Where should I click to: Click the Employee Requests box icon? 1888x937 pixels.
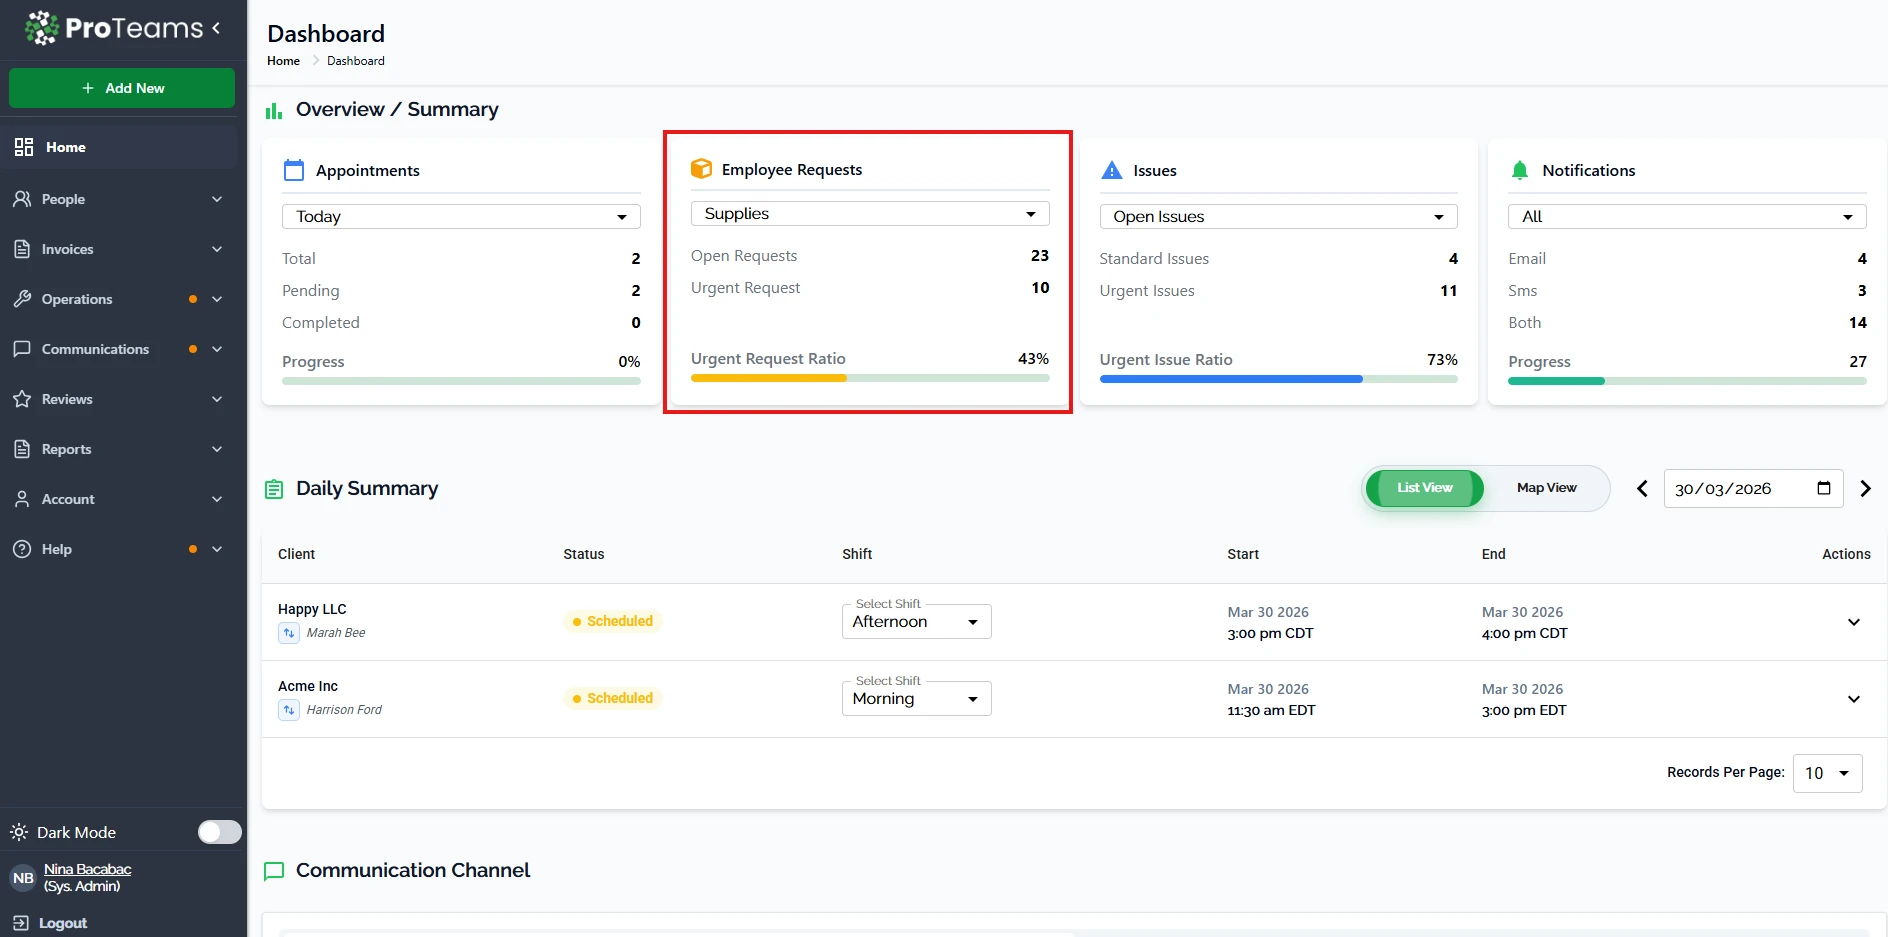702,169
